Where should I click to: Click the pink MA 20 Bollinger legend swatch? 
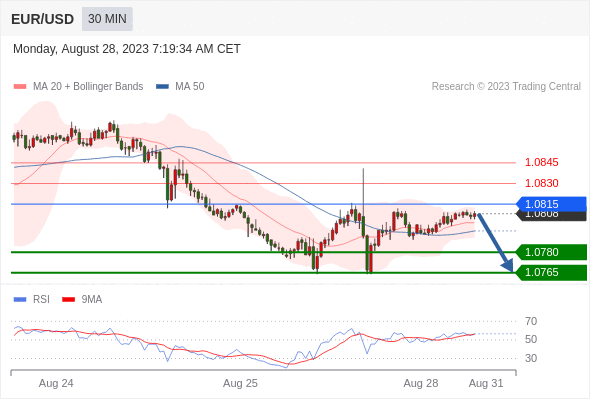click(x=20, y=87)
